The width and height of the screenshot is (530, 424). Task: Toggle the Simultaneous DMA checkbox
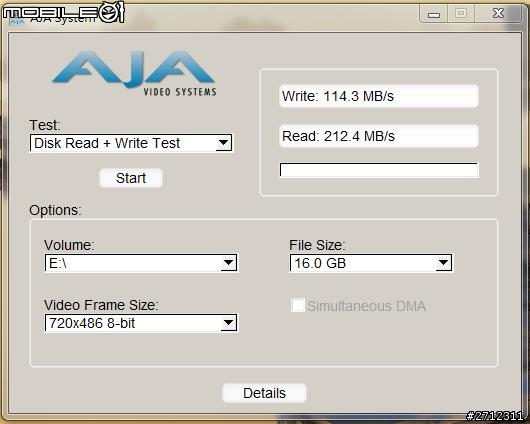point(298,305)
